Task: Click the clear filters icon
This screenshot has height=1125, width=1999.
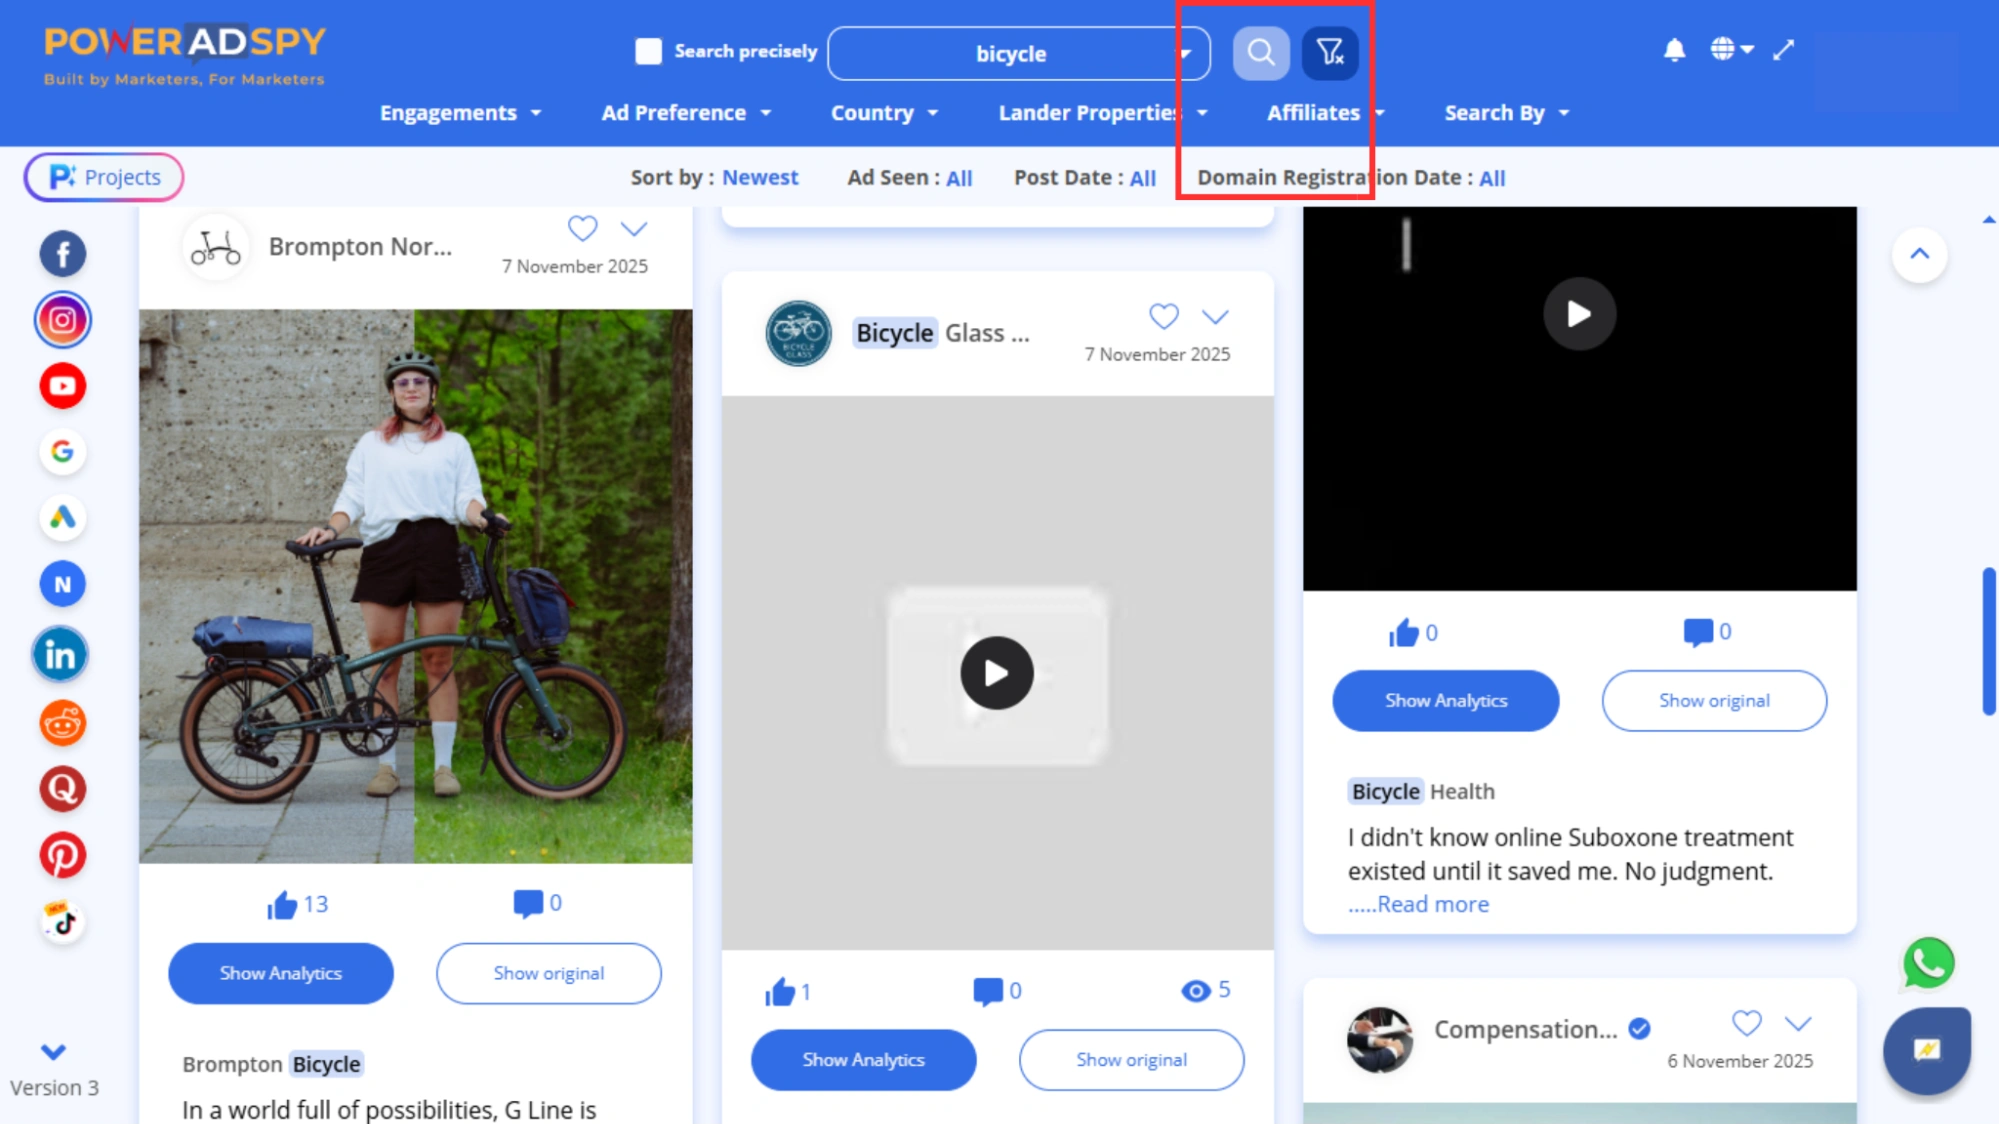Action: [x=1328, y=53]
